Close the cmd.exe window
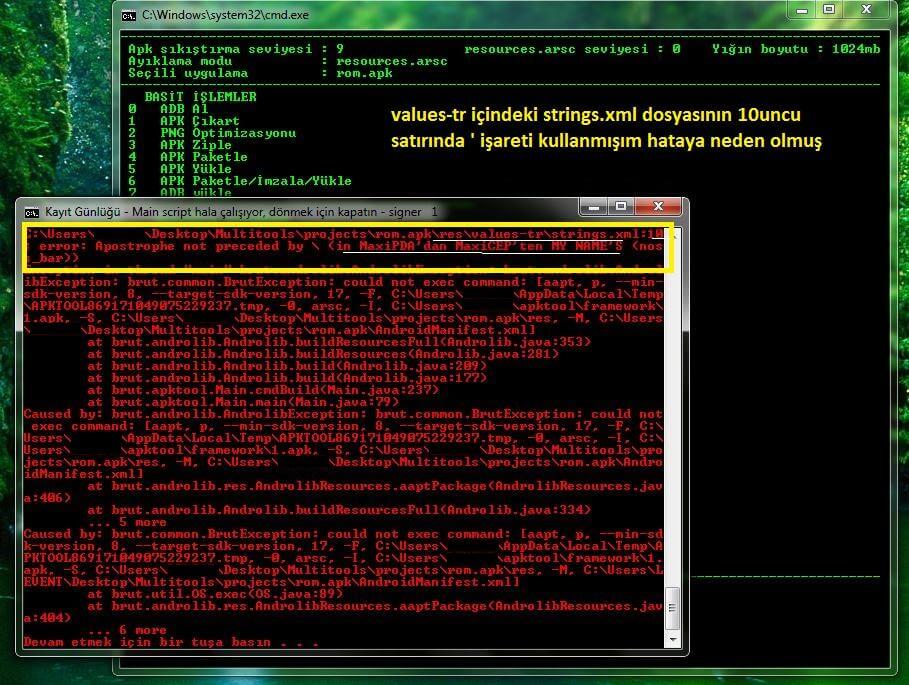 pyautogui.click(x=868, y=10)
